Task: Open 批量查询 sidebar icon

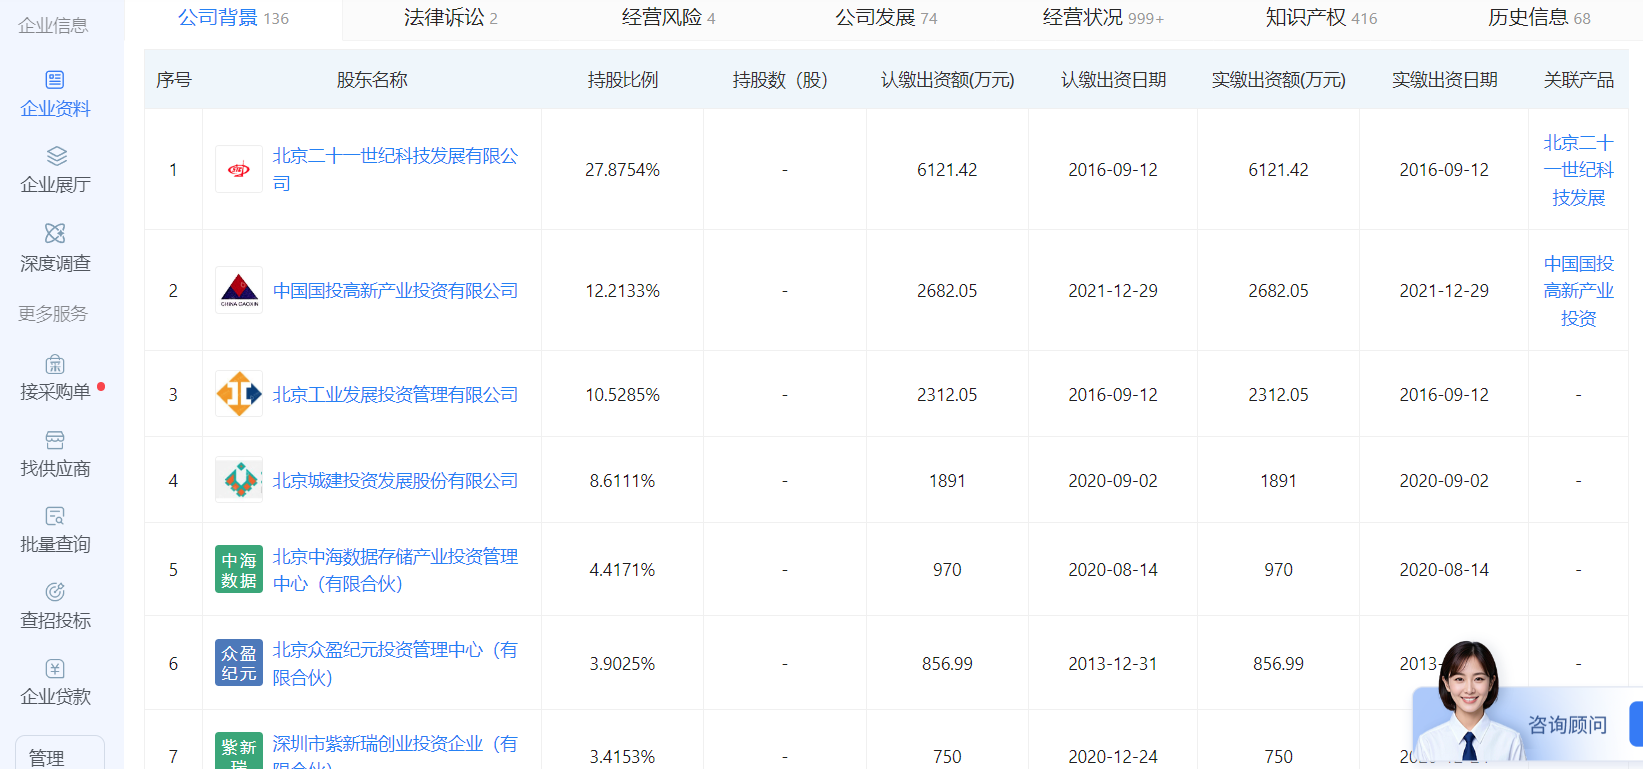Action: click(x=55, y=516)
